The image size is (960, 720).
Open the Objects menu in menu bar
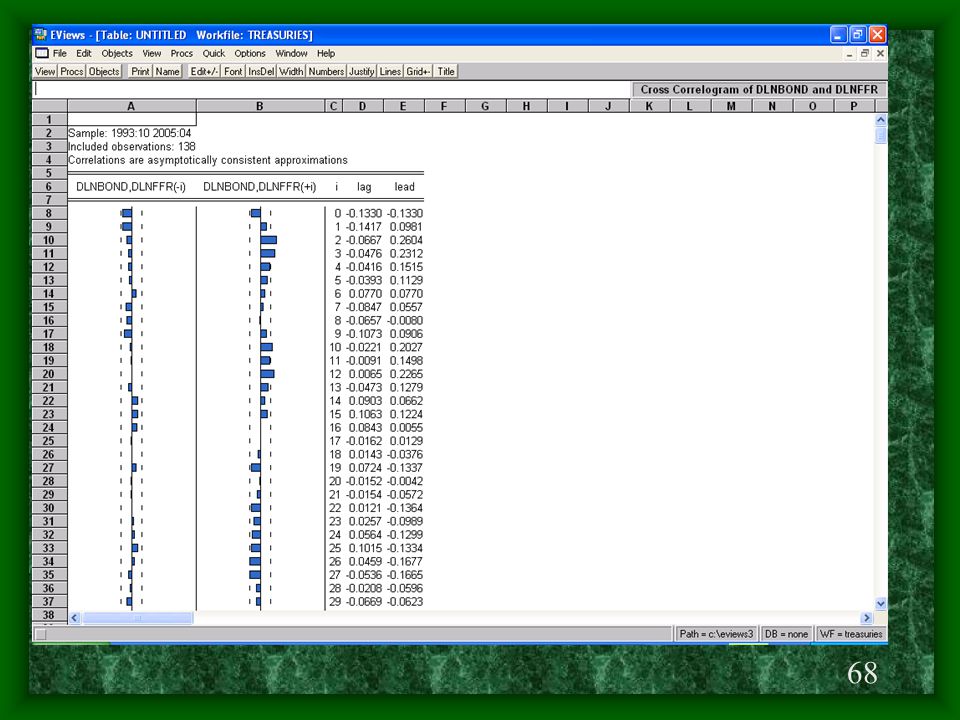[117, 53]
